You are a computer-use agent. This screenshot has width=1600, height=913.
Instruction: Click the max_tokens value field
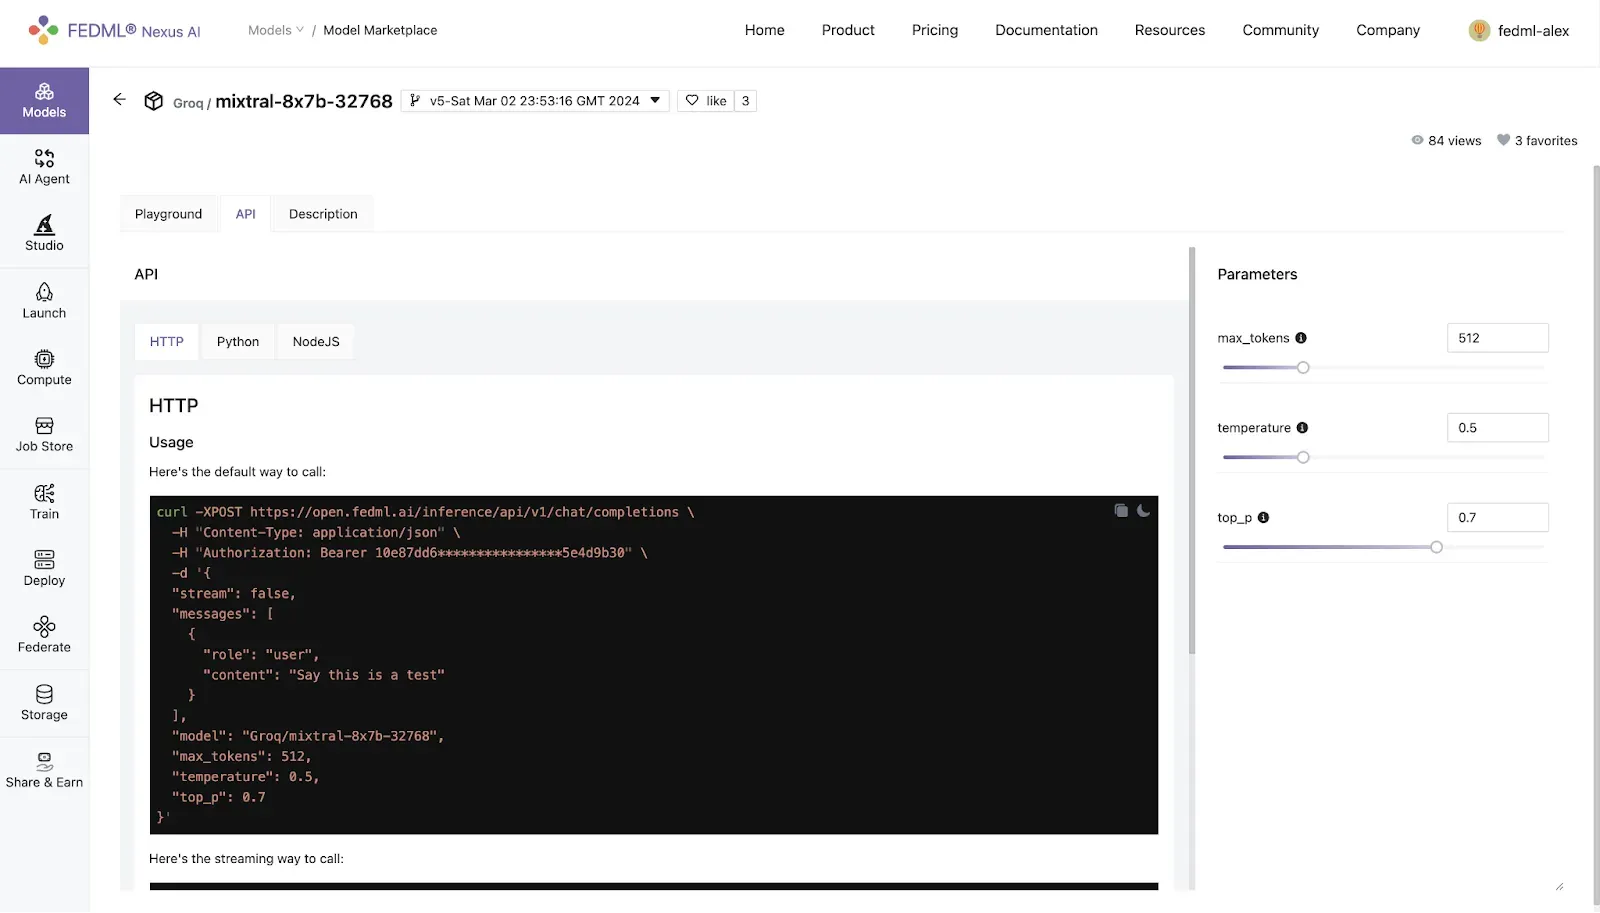pyautogui.click(x=1498, y=338)
